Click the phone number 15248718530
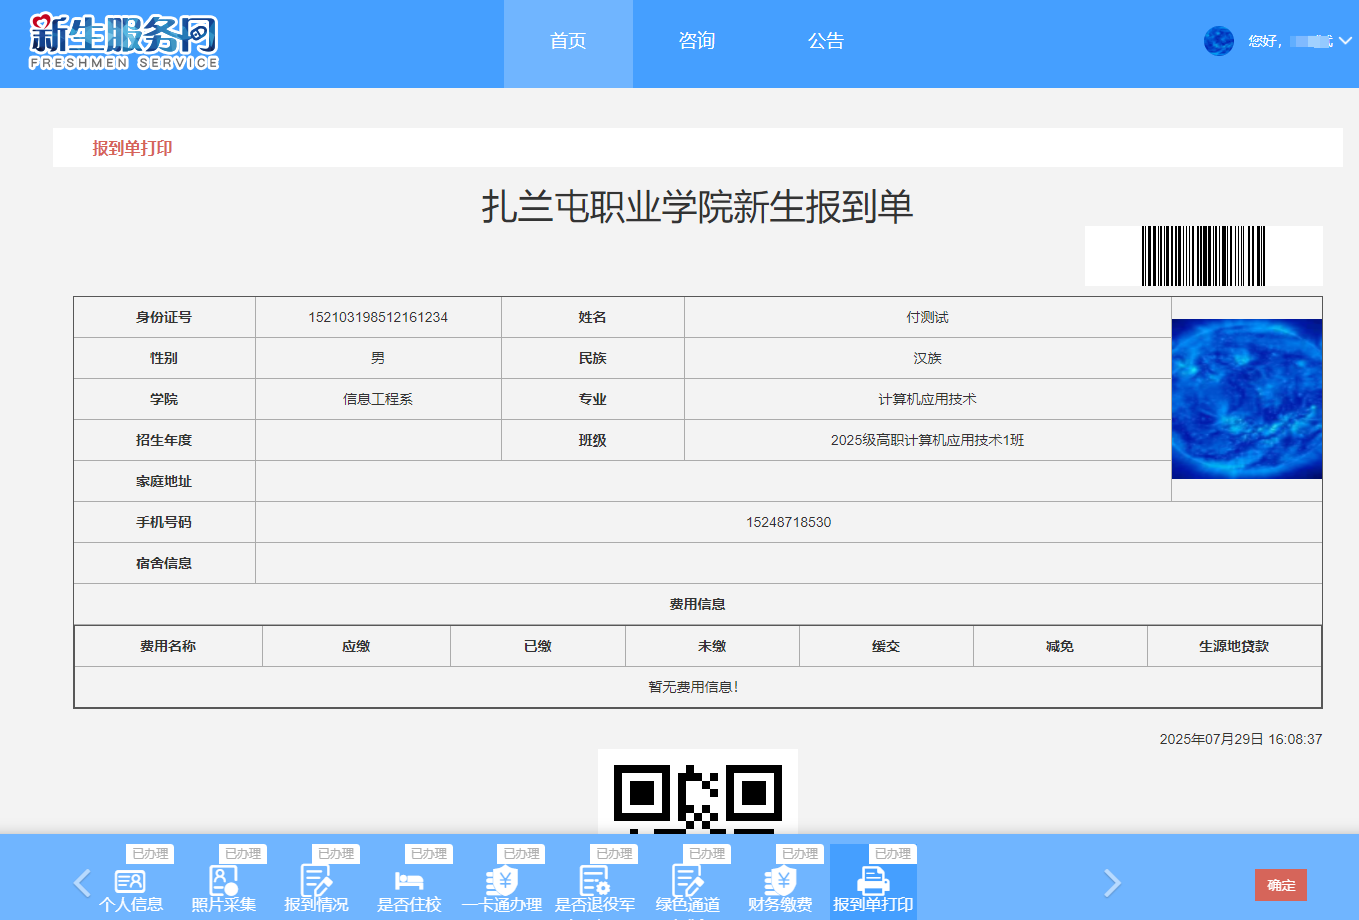Image resolution: width=1359 pixels, height=920 pixels. tap(788, 522)
